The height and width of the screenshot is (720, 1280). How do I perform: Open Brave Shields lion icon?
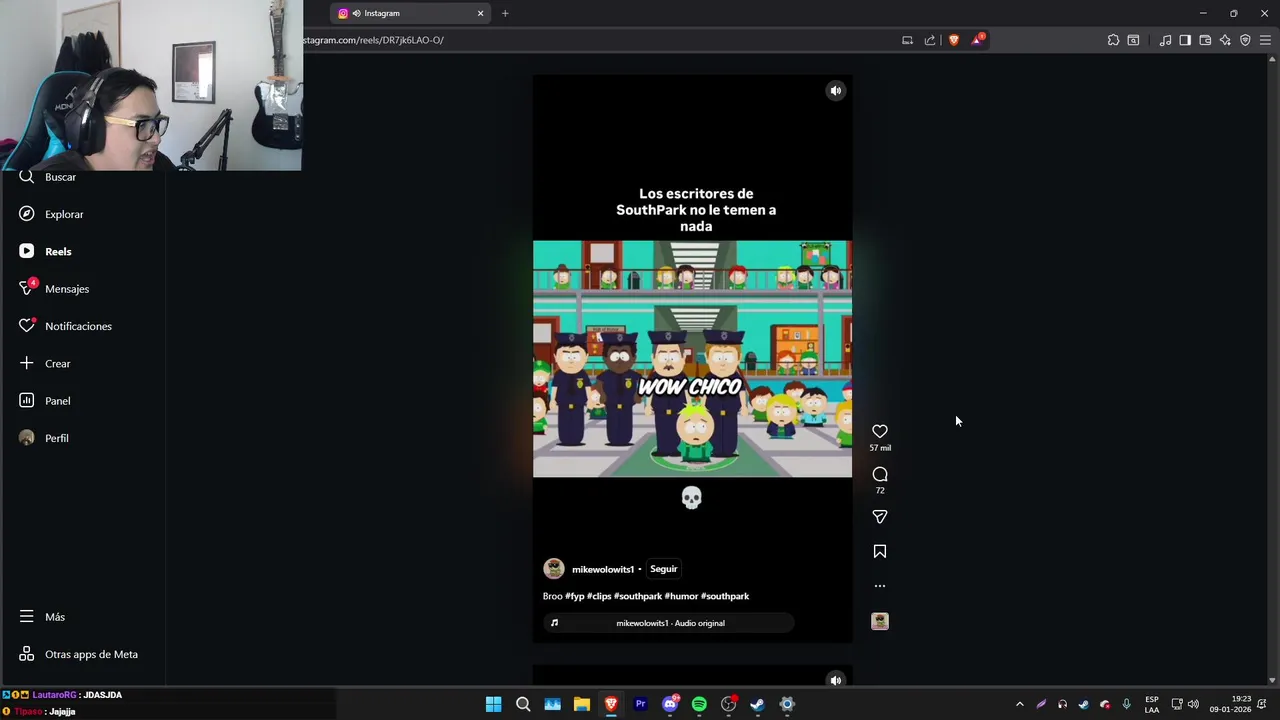(x=954, y=40)
